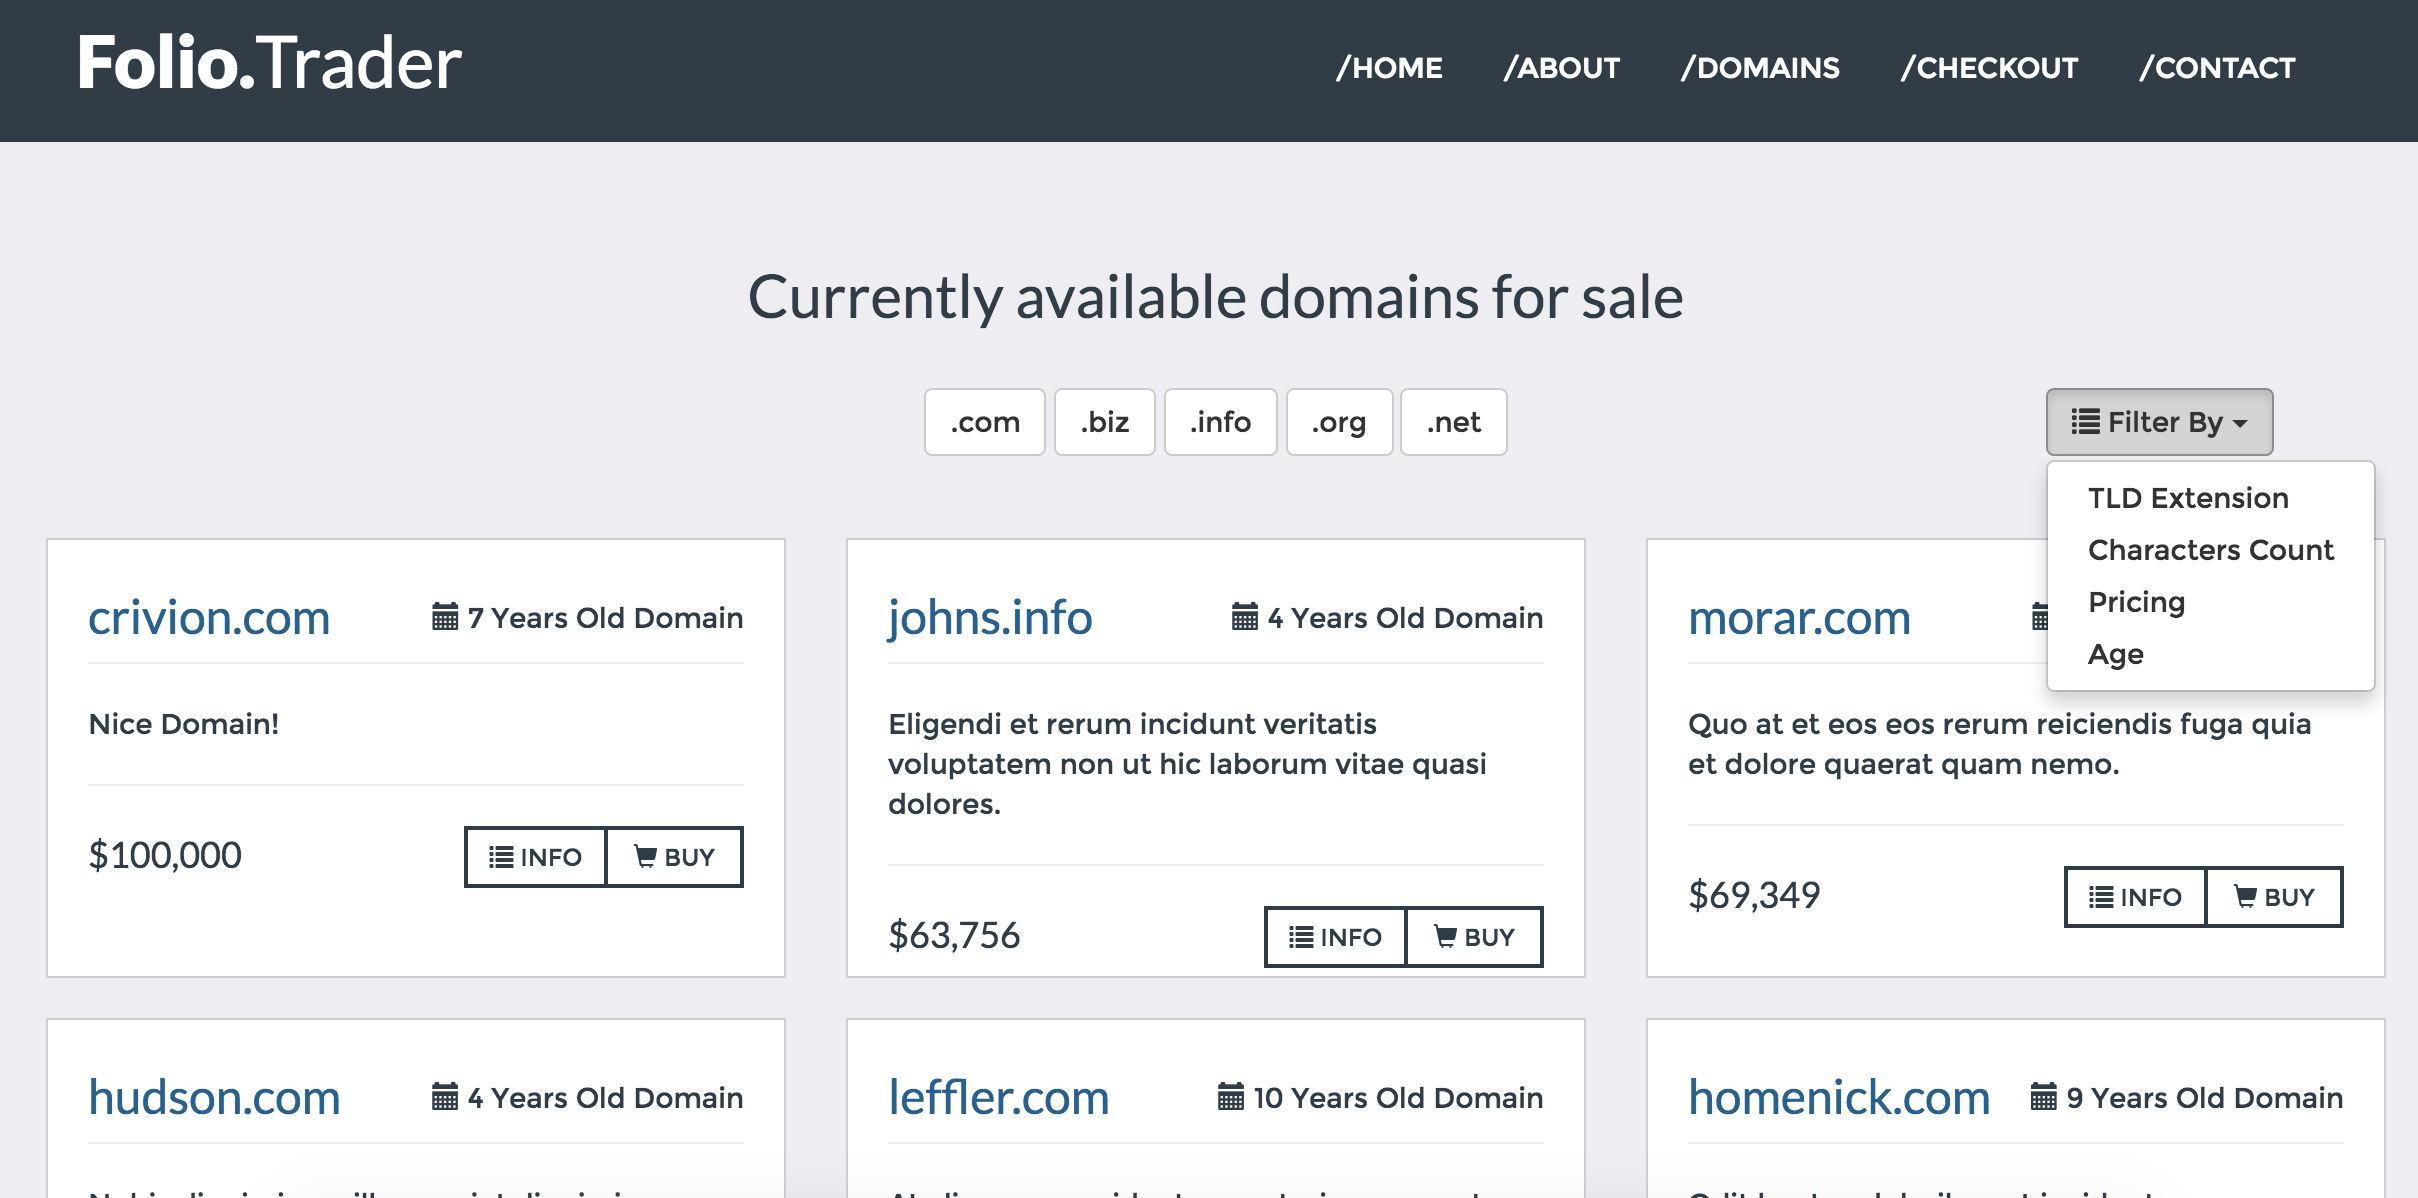Click the list INFO icon for morar.com
This screenshot has height=1198, width=2418.
(2101, 897)
